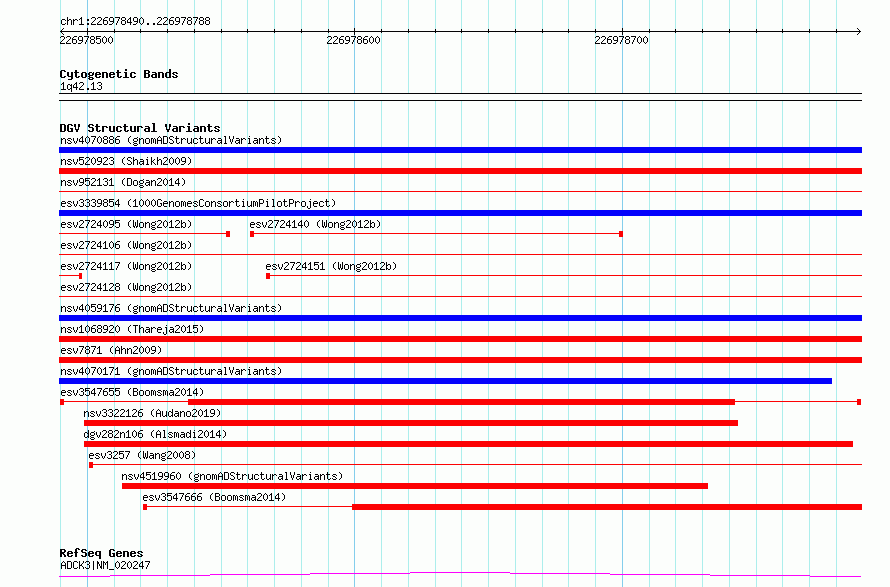The height and width of the screenshot is (587, 890).
Task: Open esv2724128 (Wong2012b) variant label
Action: (x=126, y=287)
